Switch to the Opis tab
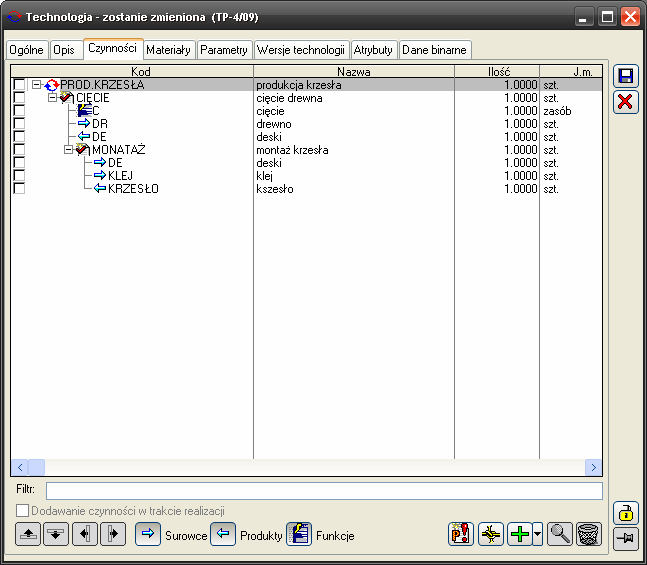647x565 pixels. 64,50
